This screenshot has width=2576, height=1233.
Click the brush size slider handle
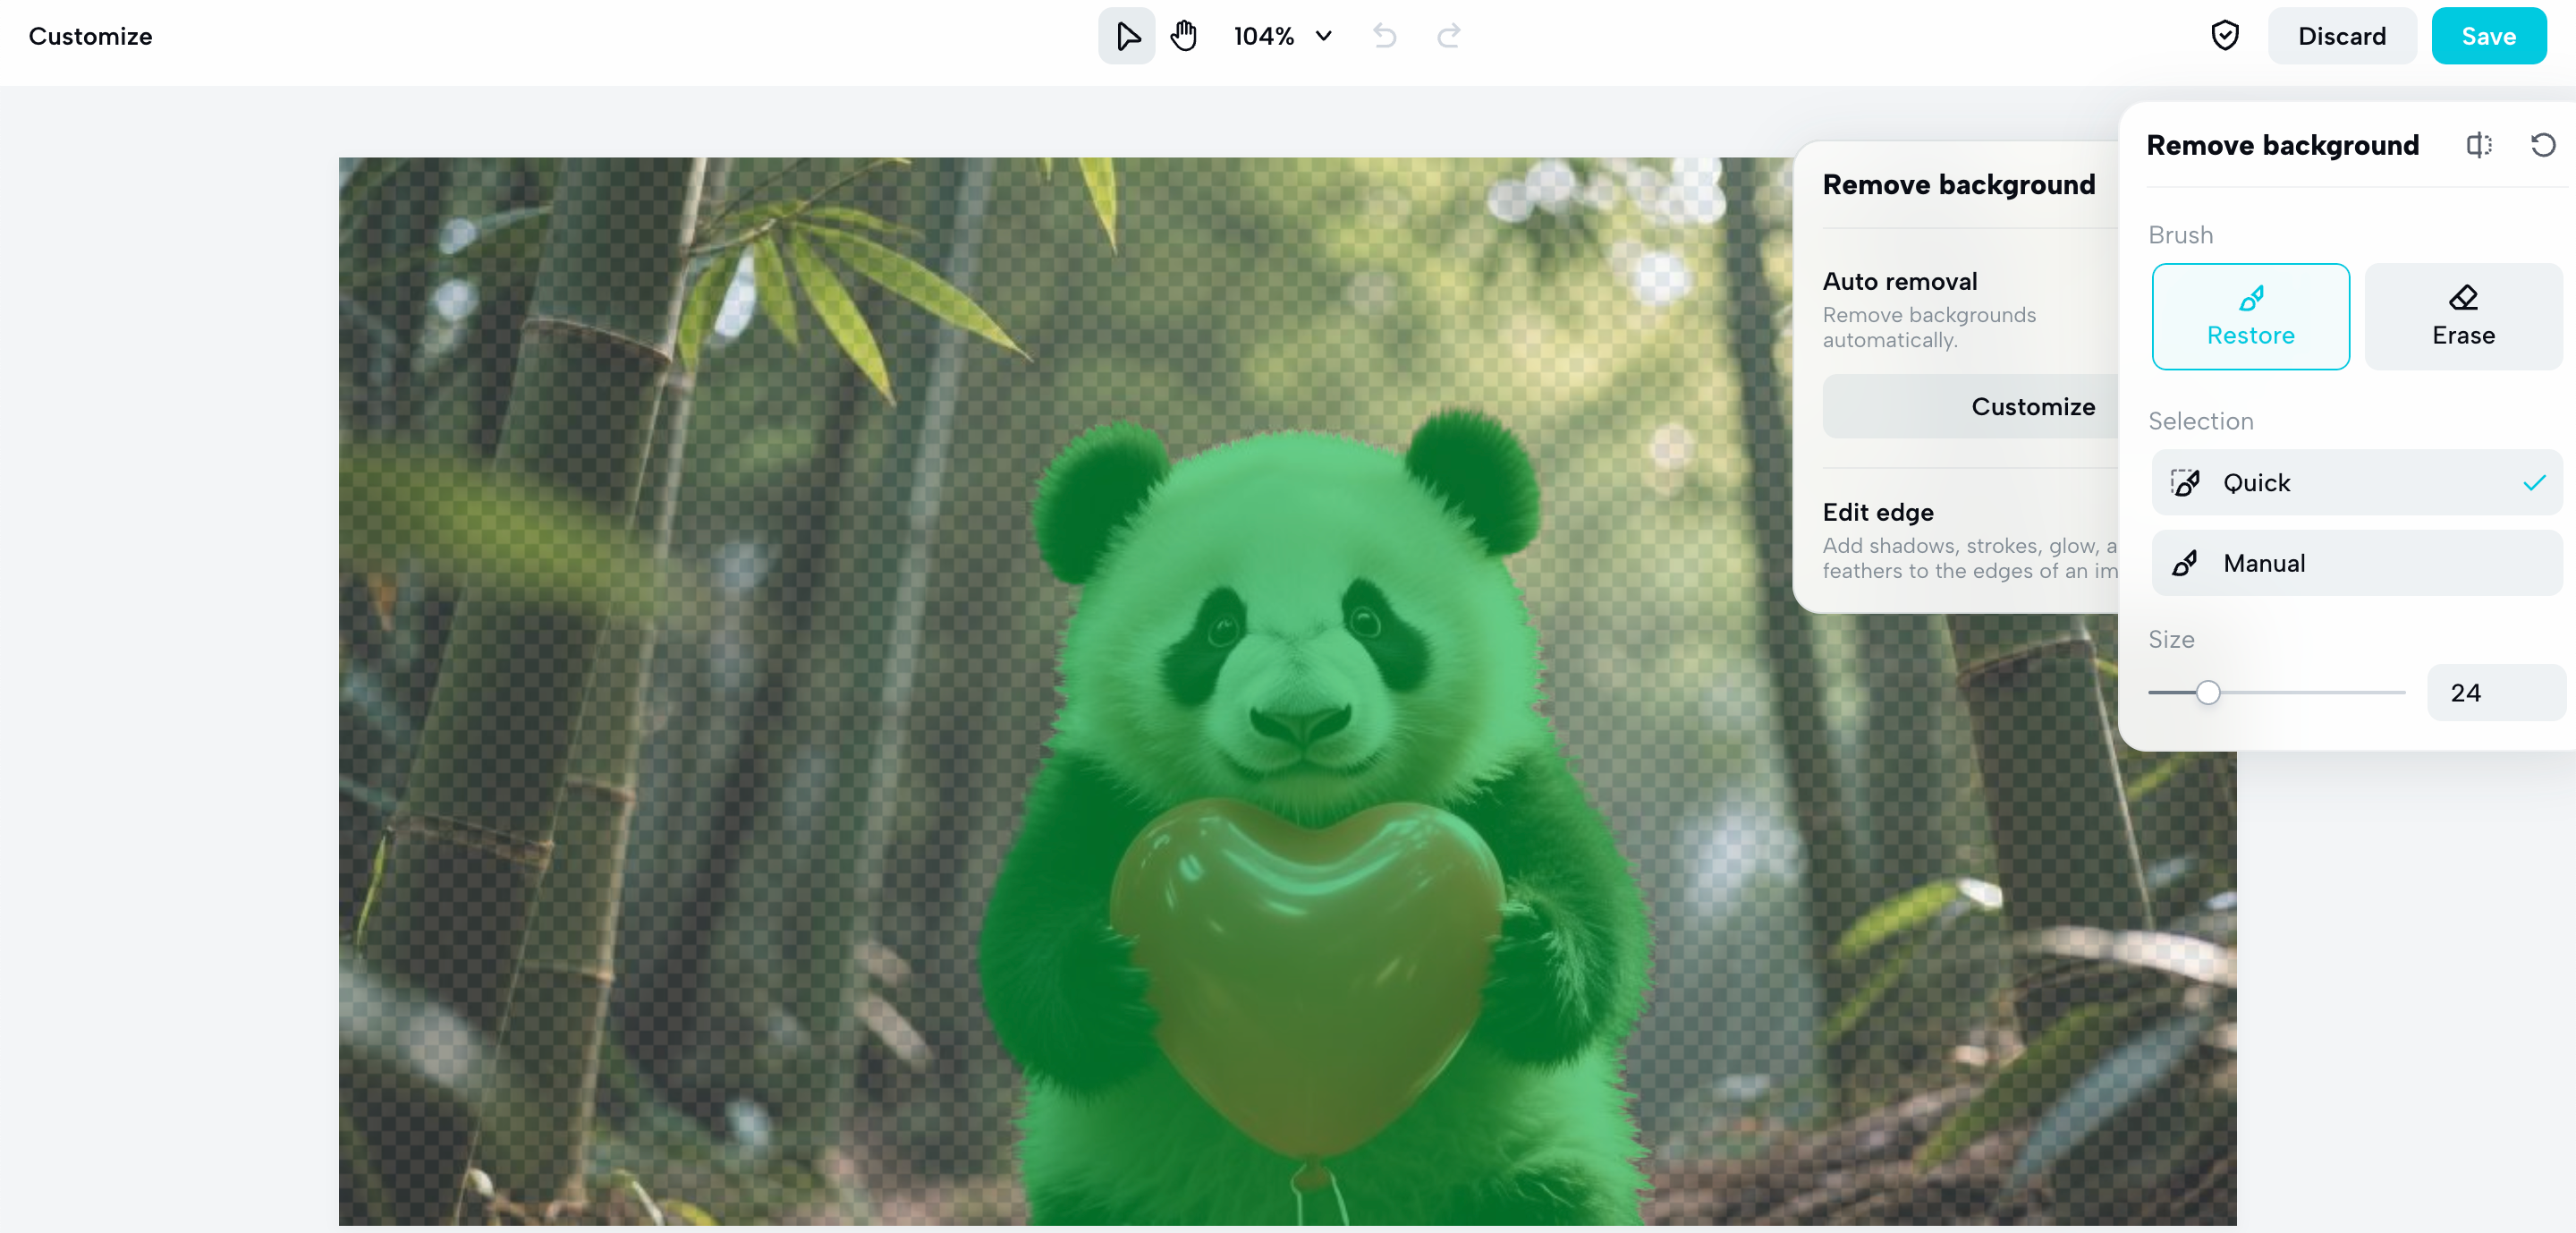click(x=2208, y=692)
